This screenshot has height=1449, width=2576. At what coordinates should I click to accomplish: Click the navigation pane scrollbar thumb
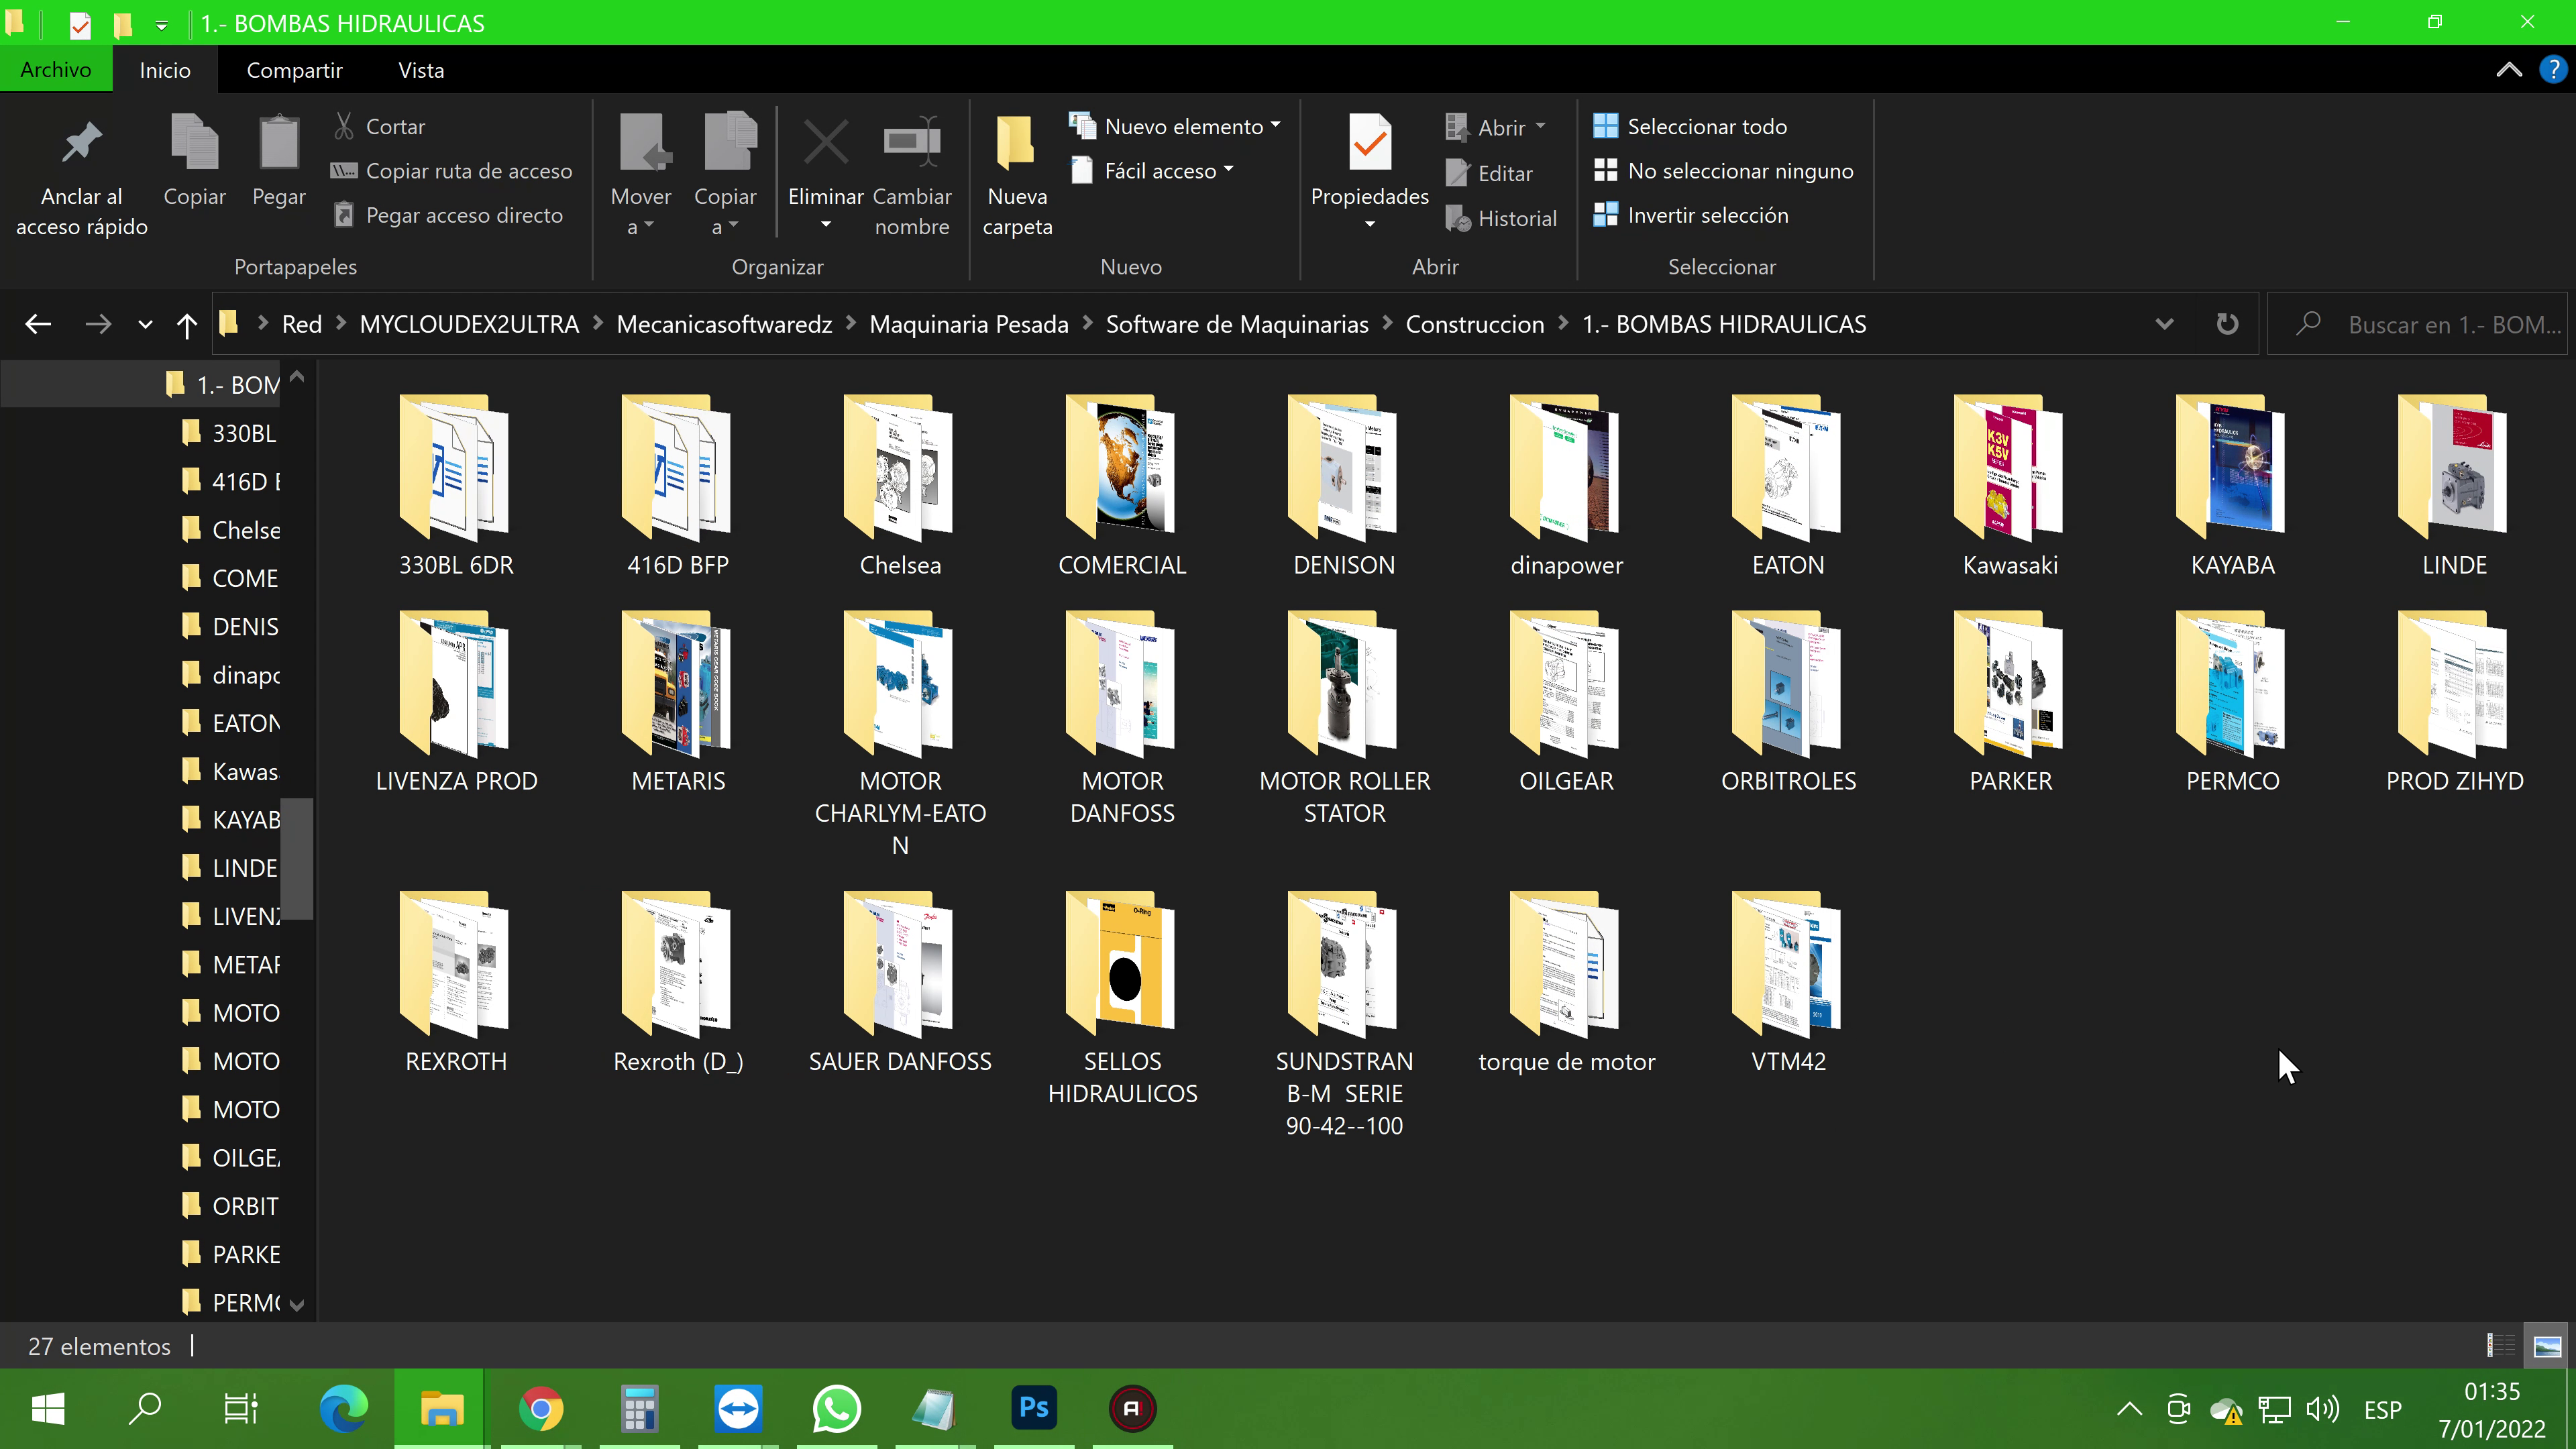click(297, 858)
